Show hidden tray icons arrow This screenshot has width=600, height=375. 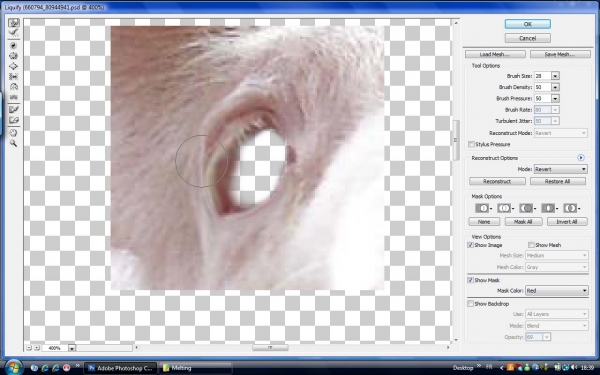point(502,368)
